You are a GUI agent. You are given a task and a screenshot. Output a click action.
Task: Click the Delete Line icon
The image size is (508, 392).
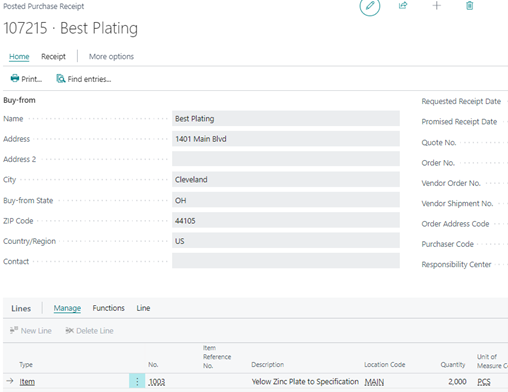tap(69, 330)
